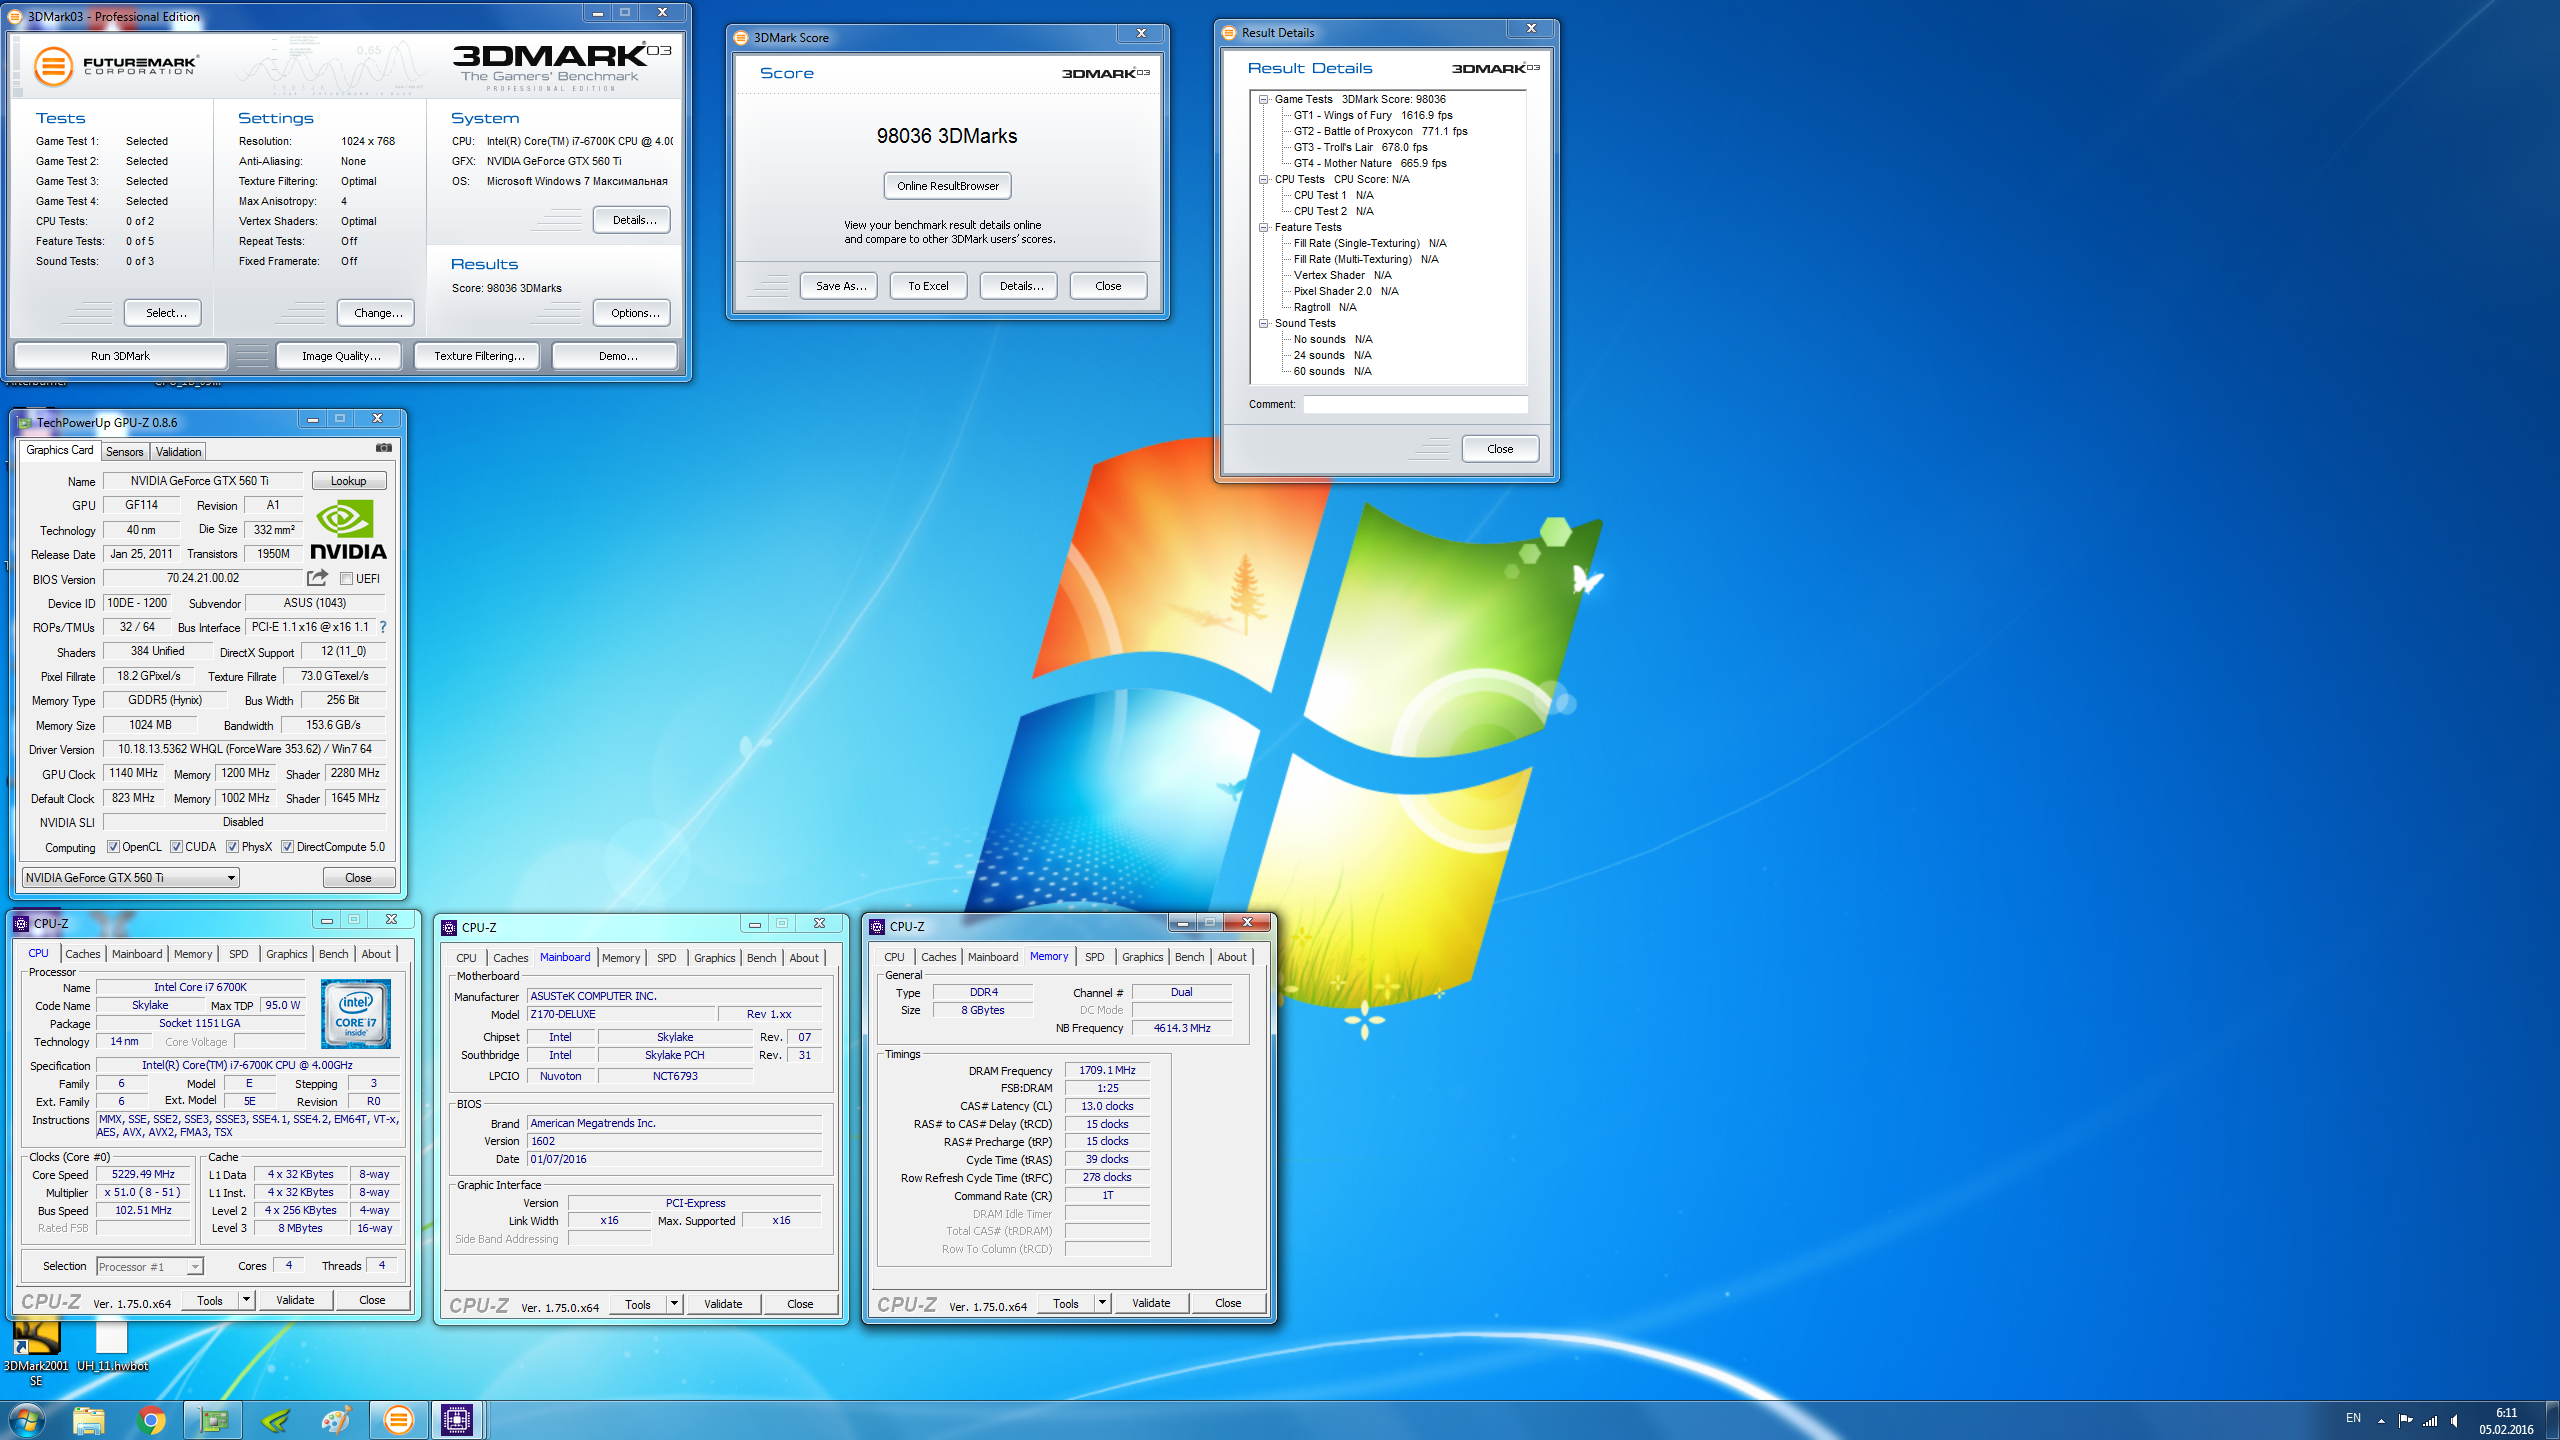Screen dimensions: 2560x1440
Task: Click the Intel Core i7 badge in CPU-Z
Action: point(356,1014)
